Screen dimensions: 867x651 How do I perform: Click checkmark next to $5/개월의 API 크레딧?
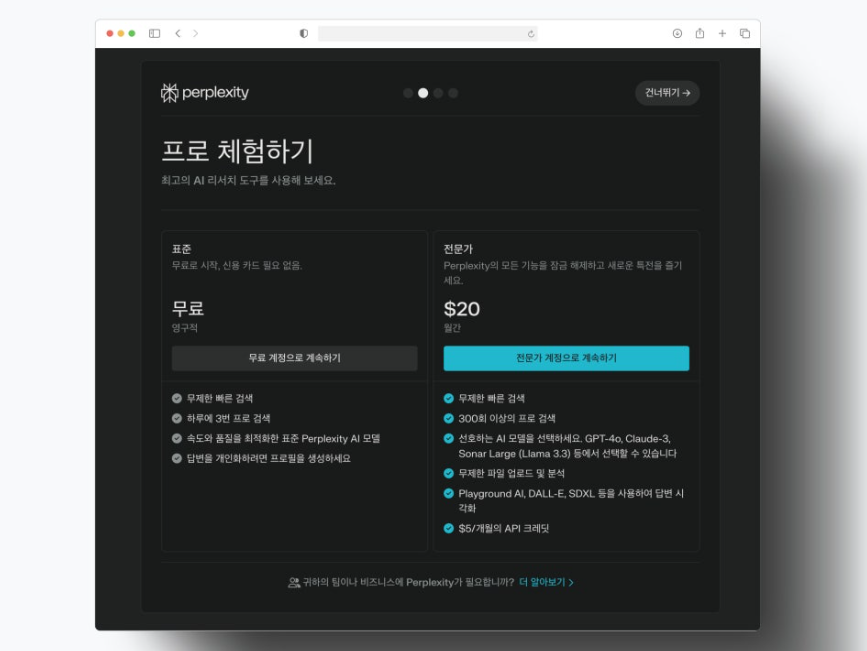point(449,528)
